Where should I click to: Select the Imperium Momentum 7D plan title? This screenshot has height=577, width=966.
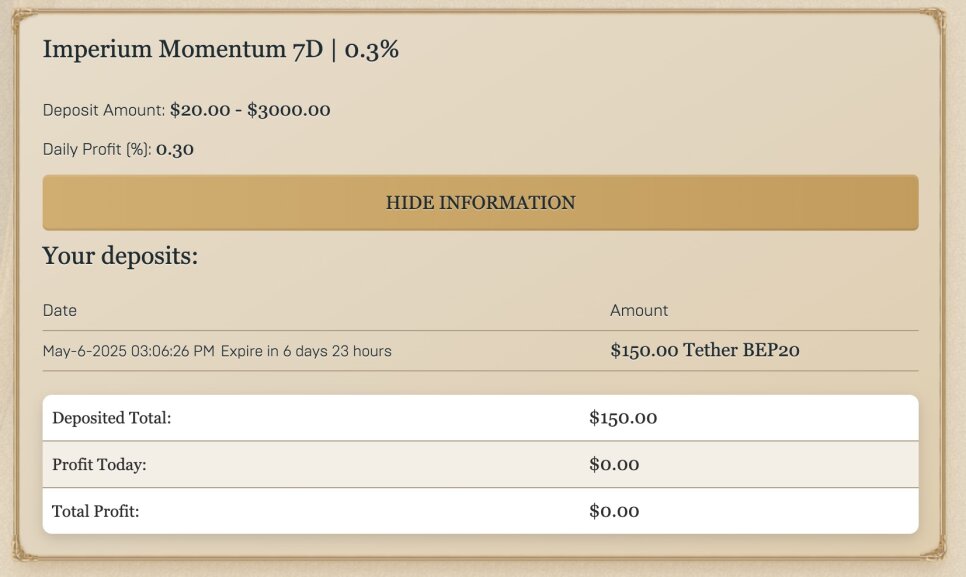click(x=221, y=49)
